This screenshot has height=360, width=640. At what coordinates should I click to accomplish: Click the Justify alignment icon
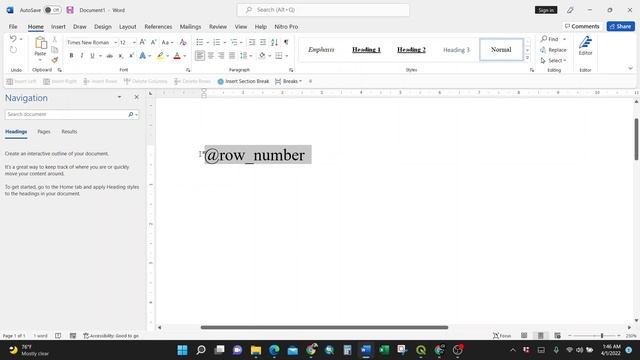232,56
